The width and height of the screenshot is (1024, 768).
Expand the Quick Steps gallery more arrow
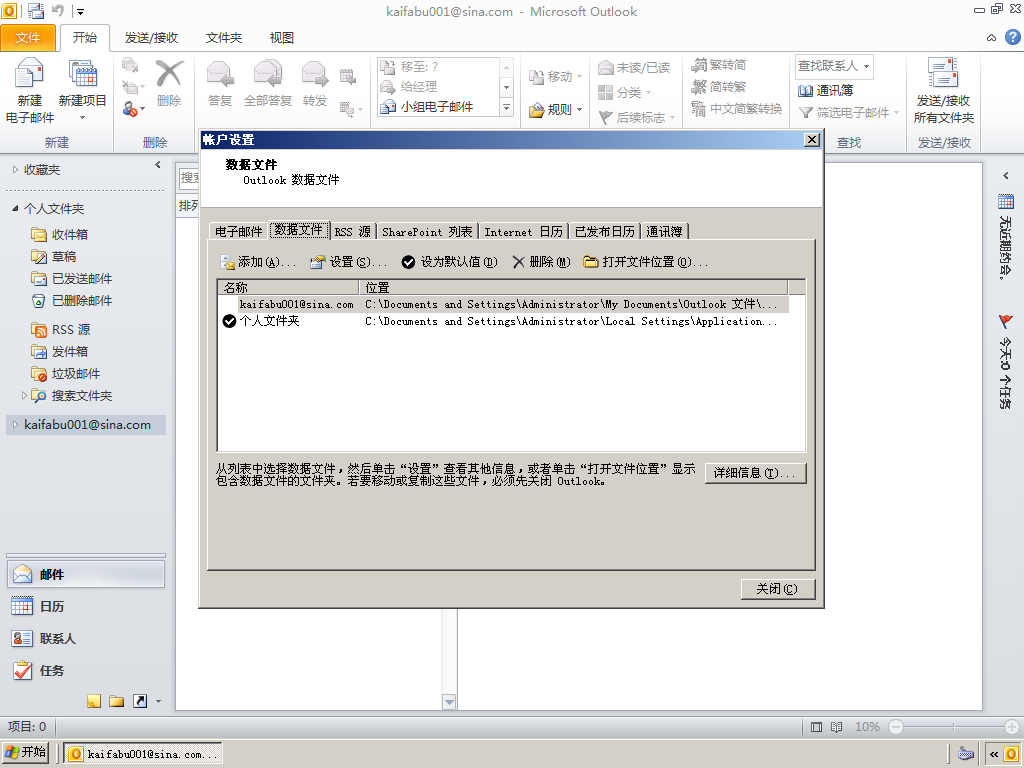[506, 107]
